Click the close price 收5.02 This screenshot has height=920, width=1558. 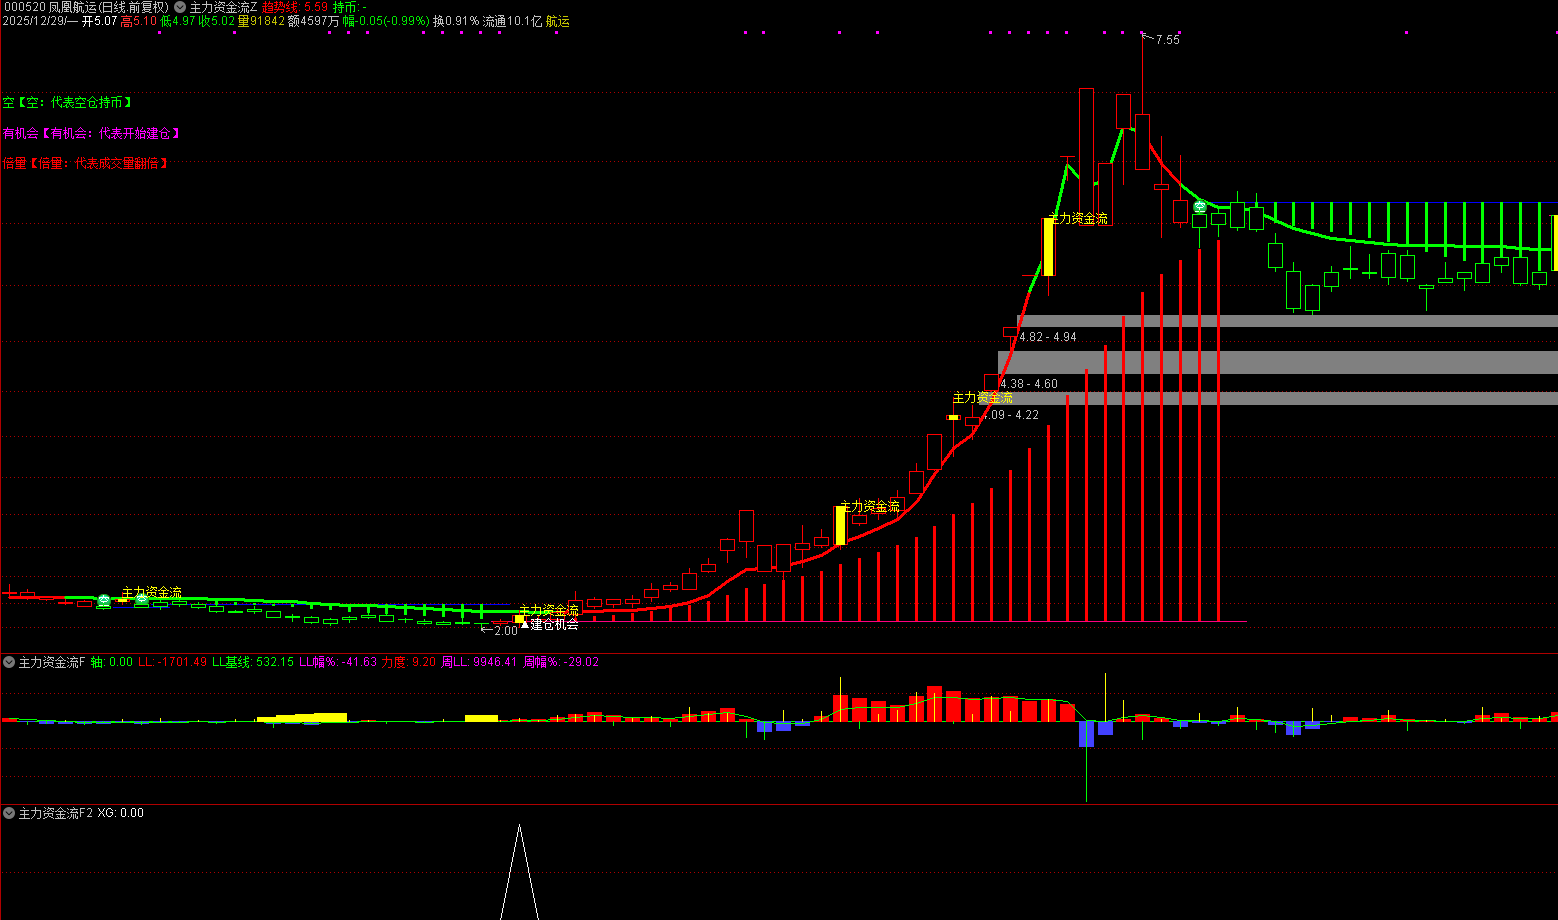(x=217, y=21)
